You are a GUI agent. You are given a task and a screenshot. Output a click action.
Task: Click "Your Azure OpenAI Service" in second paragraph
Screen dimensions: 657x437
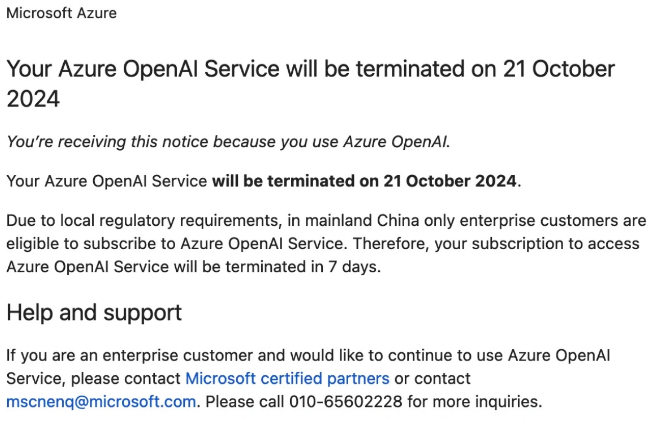(107, 181)
